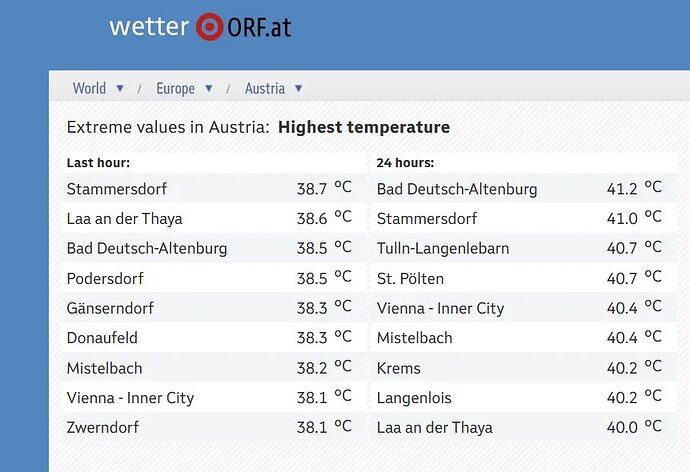Open Krems station entry
The image size is (690, 472).
(x=524, y=368)
